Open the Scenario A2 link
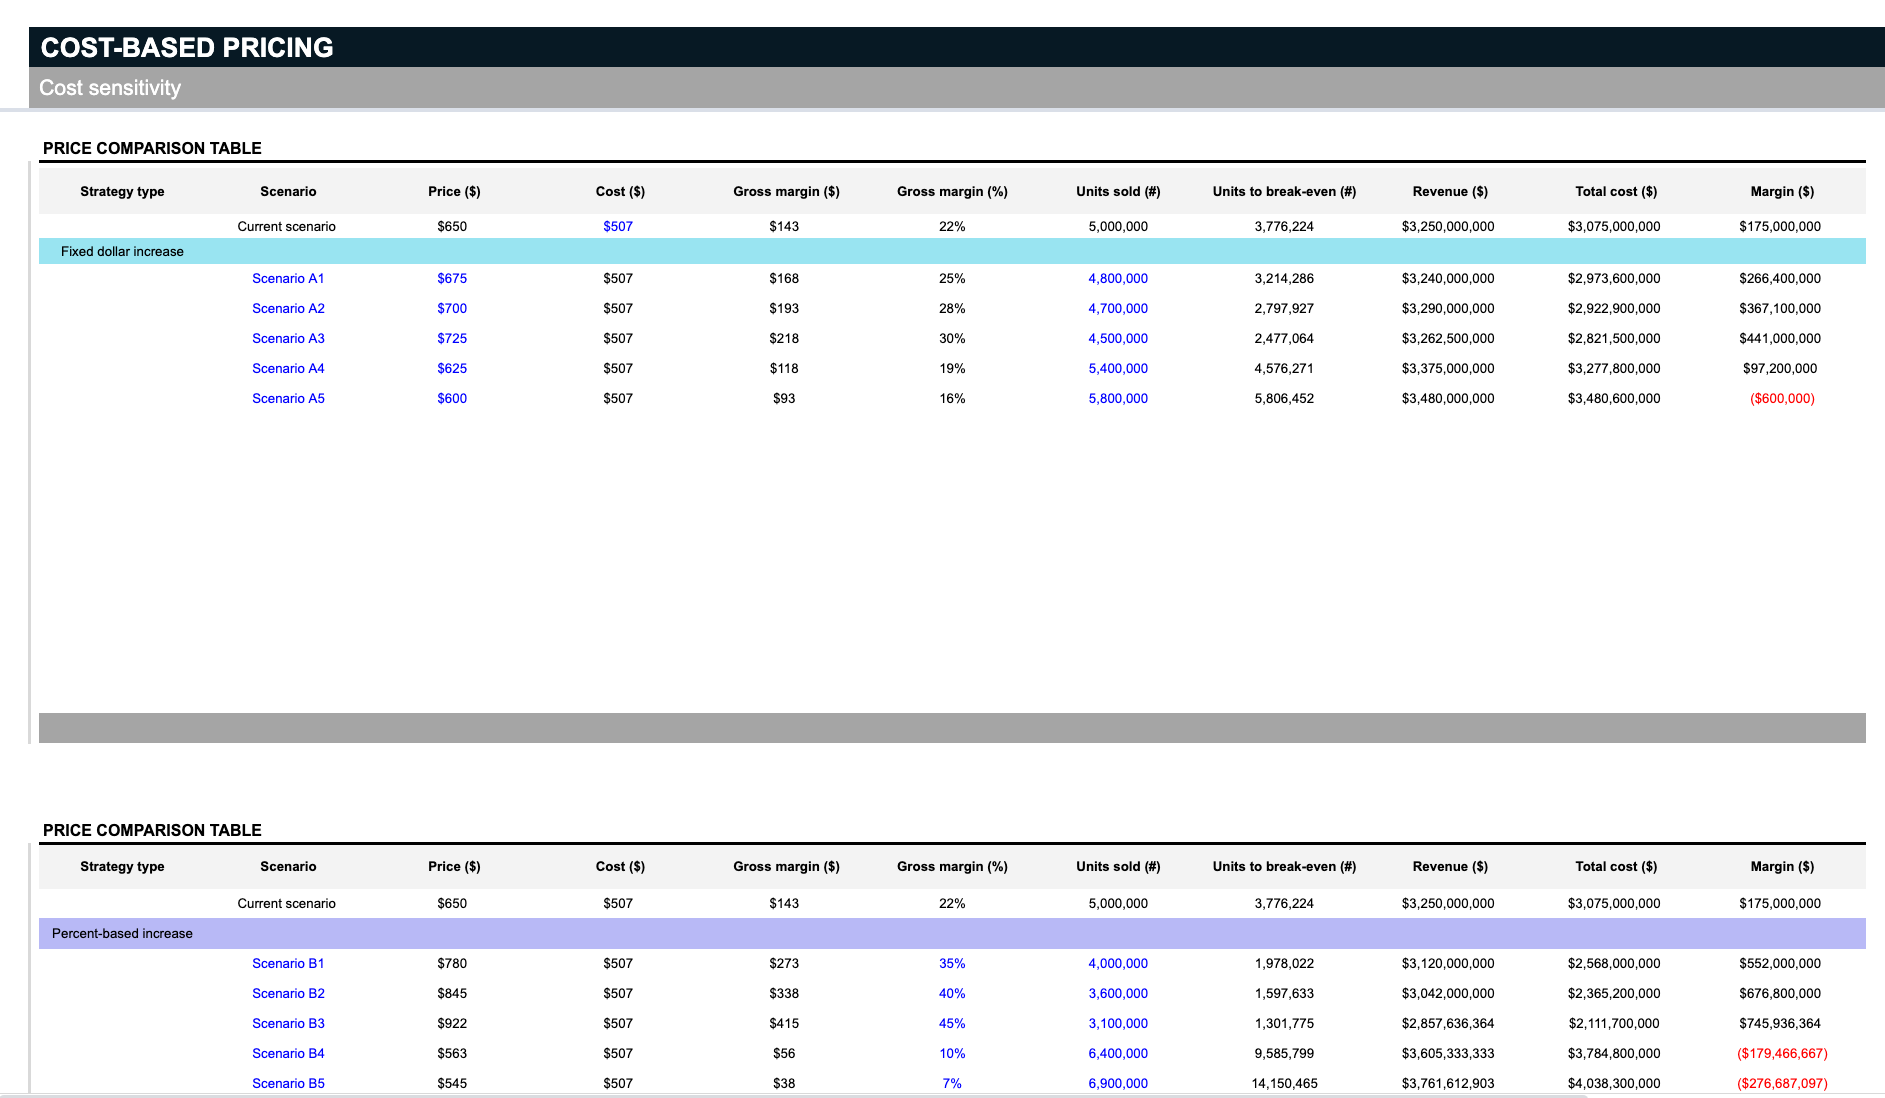This screenshot has width=1885, height=1098. click(x=288, y=308)
